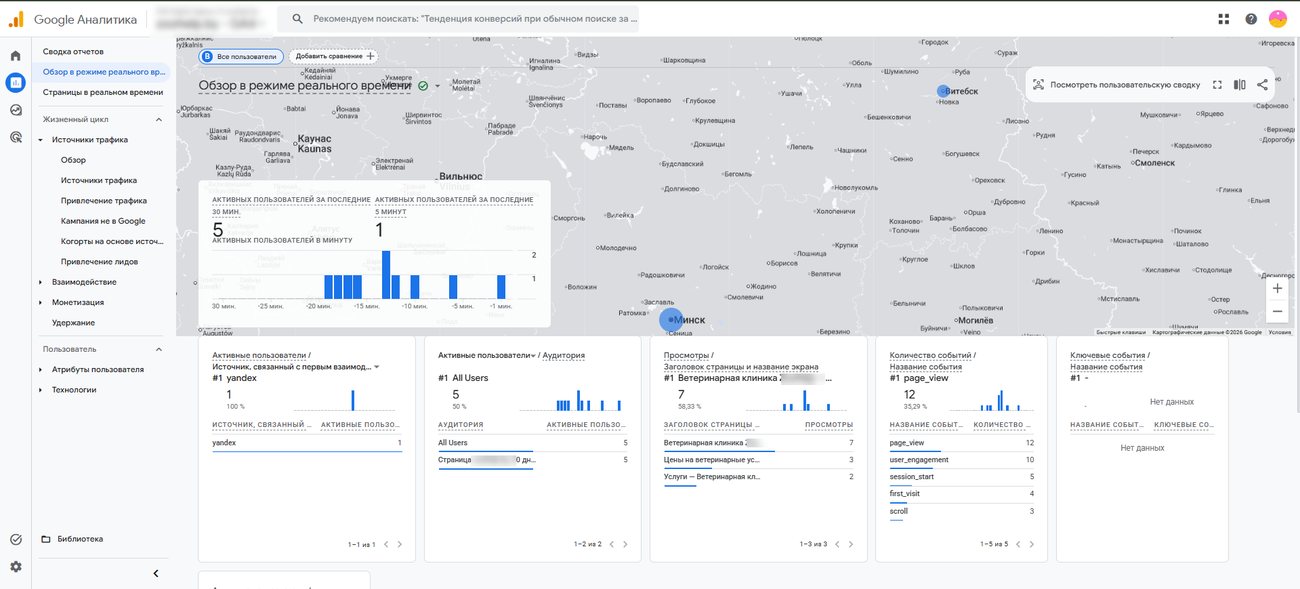Open the Advertising icon in left rail
The image size is (1300, 589).
15,137
